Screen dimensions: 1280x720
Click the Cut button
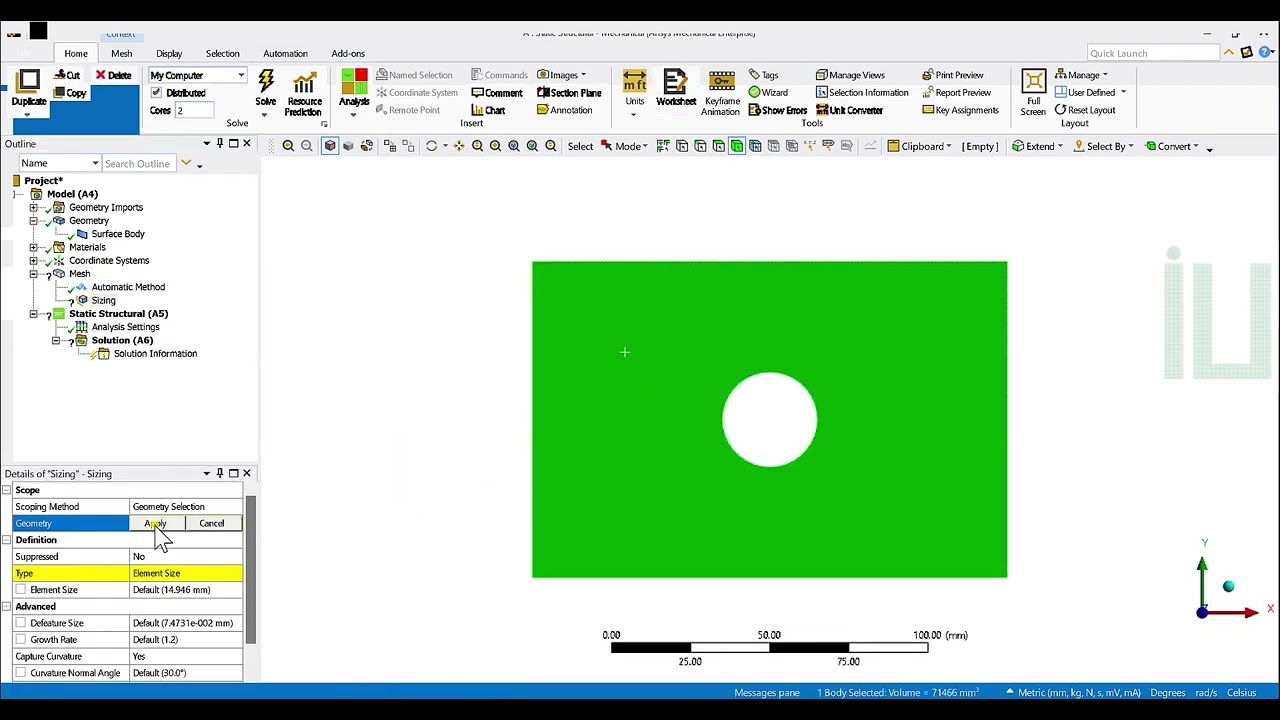click(x=67, y=75)
